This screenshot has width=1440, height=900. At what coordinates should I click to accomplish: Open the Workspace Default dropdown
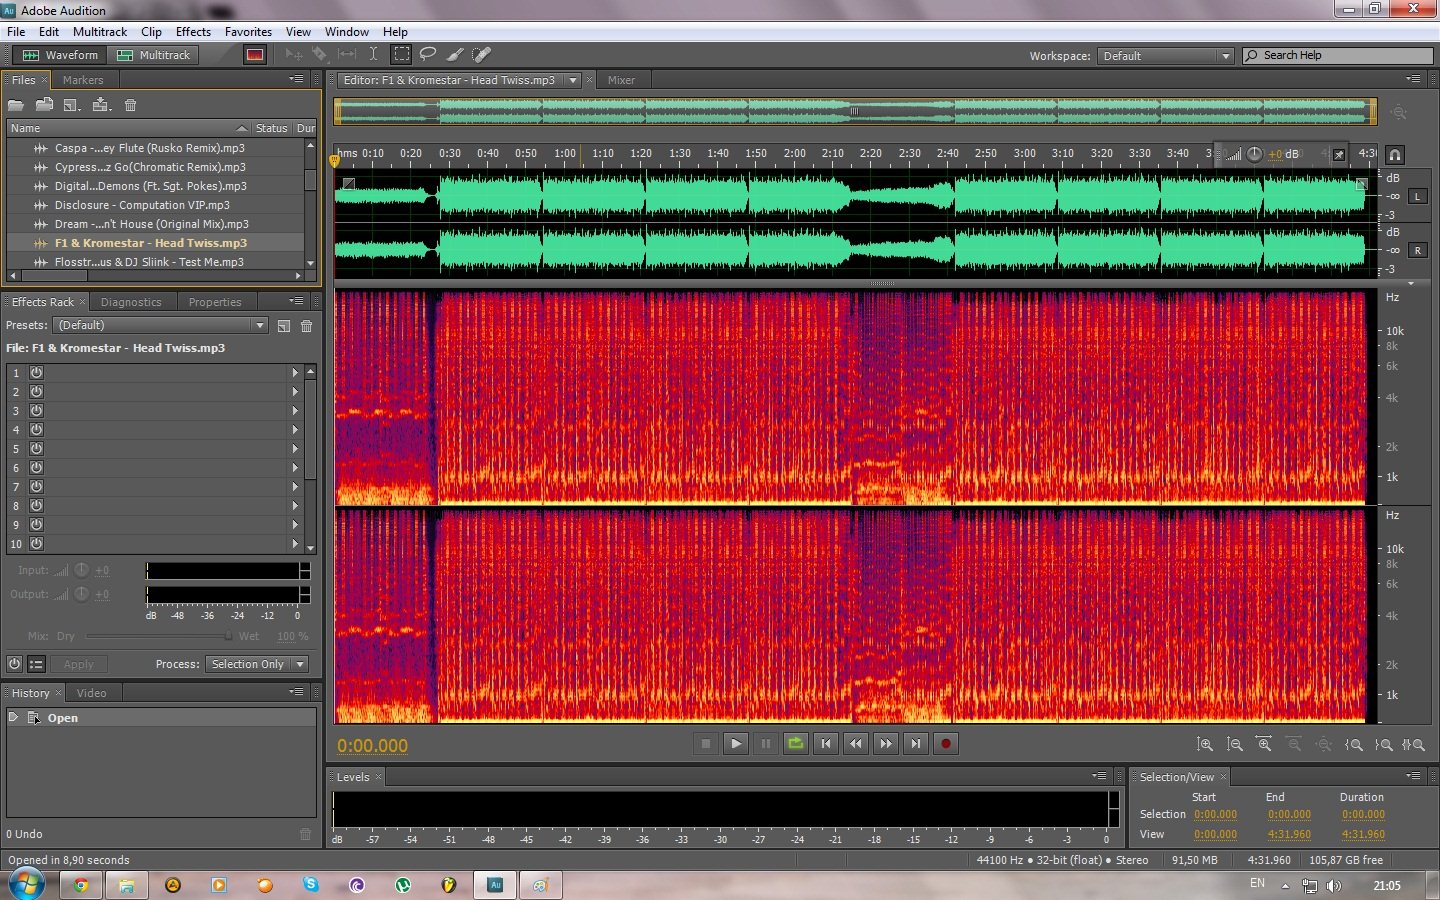[1166, 56]
